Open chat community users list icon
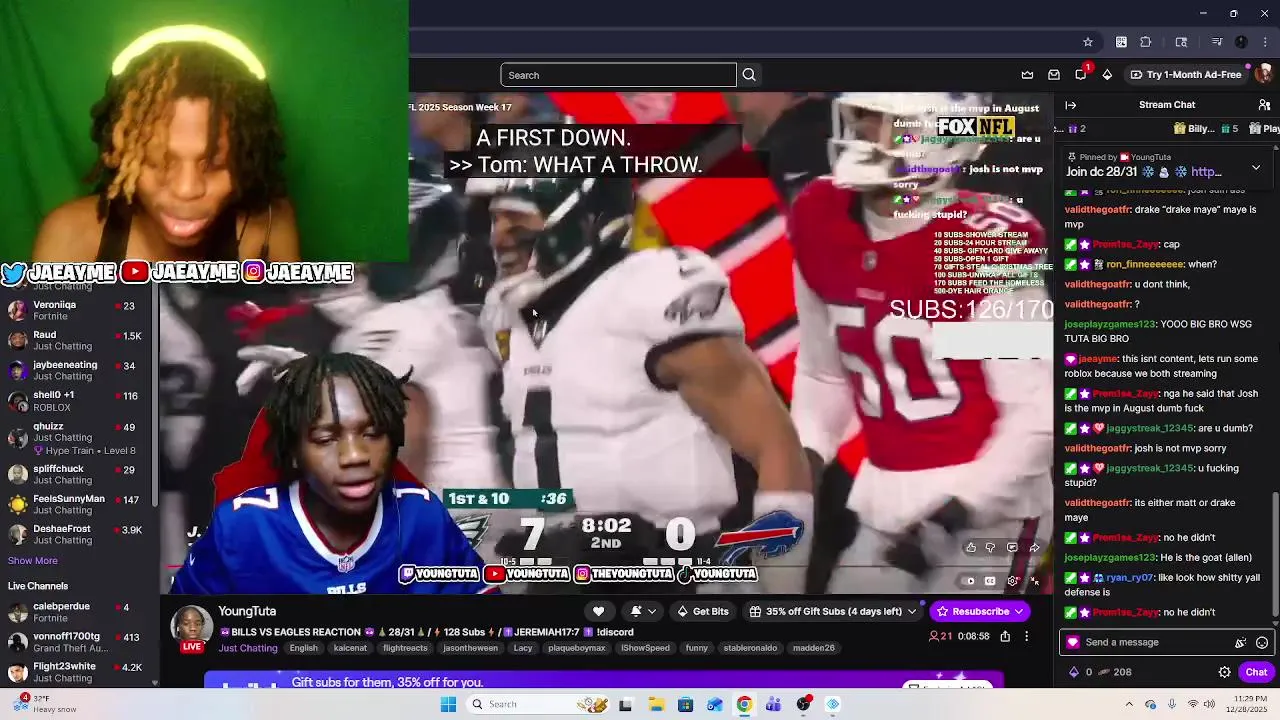This screenshot has height=720, width=1280. 1264,105
